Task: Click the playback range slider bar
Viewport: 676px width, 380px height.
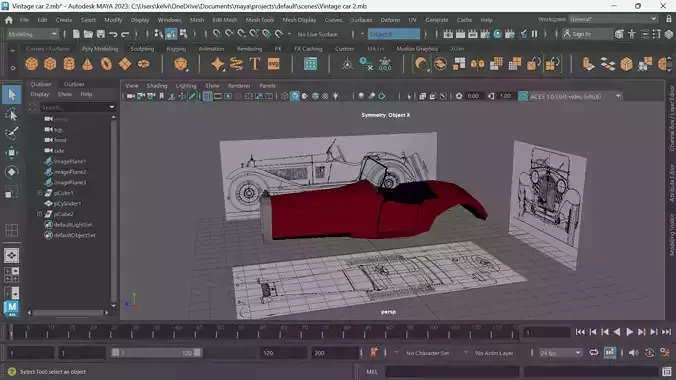Action: pos(156,353)
